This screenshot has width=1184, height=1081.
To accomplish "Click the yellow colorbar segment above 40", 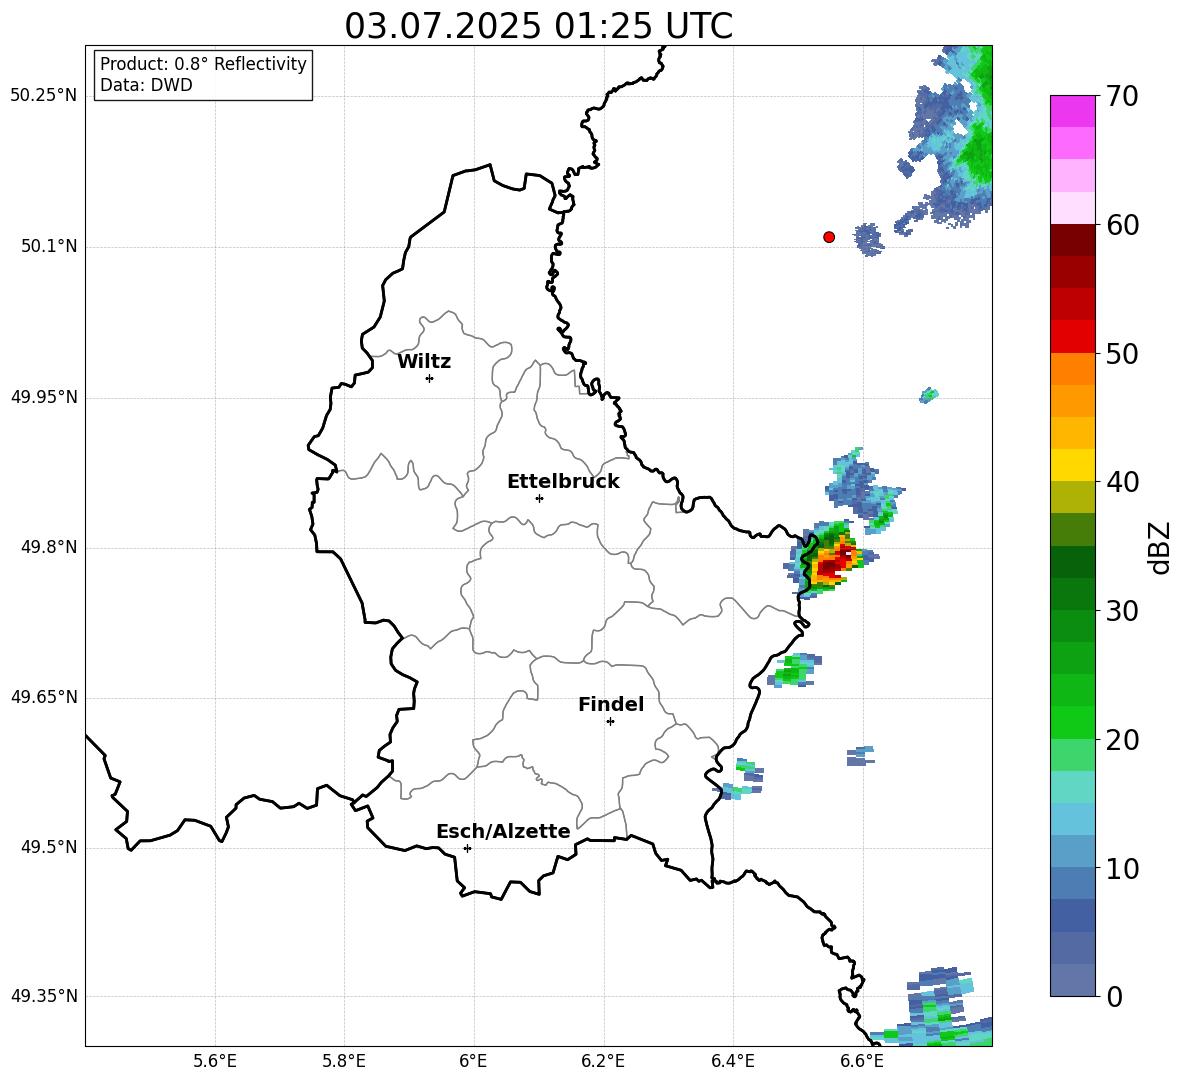I will pos(1072,465).
